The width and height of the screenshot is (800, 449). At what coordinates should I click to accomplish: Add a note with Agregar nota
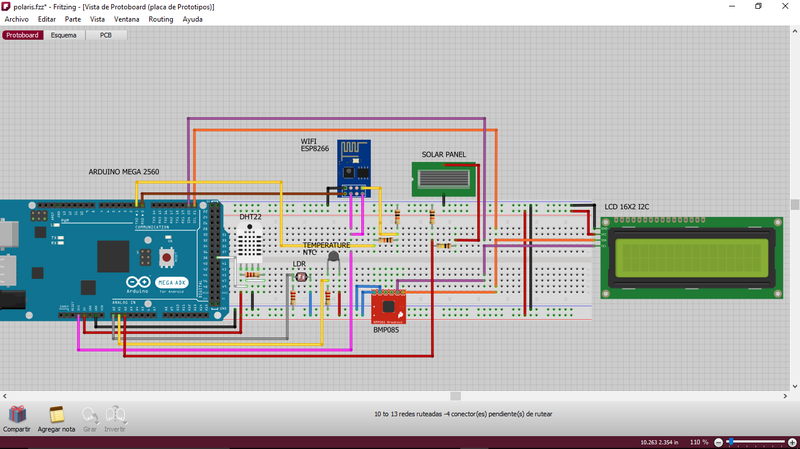tap(57, 414)
